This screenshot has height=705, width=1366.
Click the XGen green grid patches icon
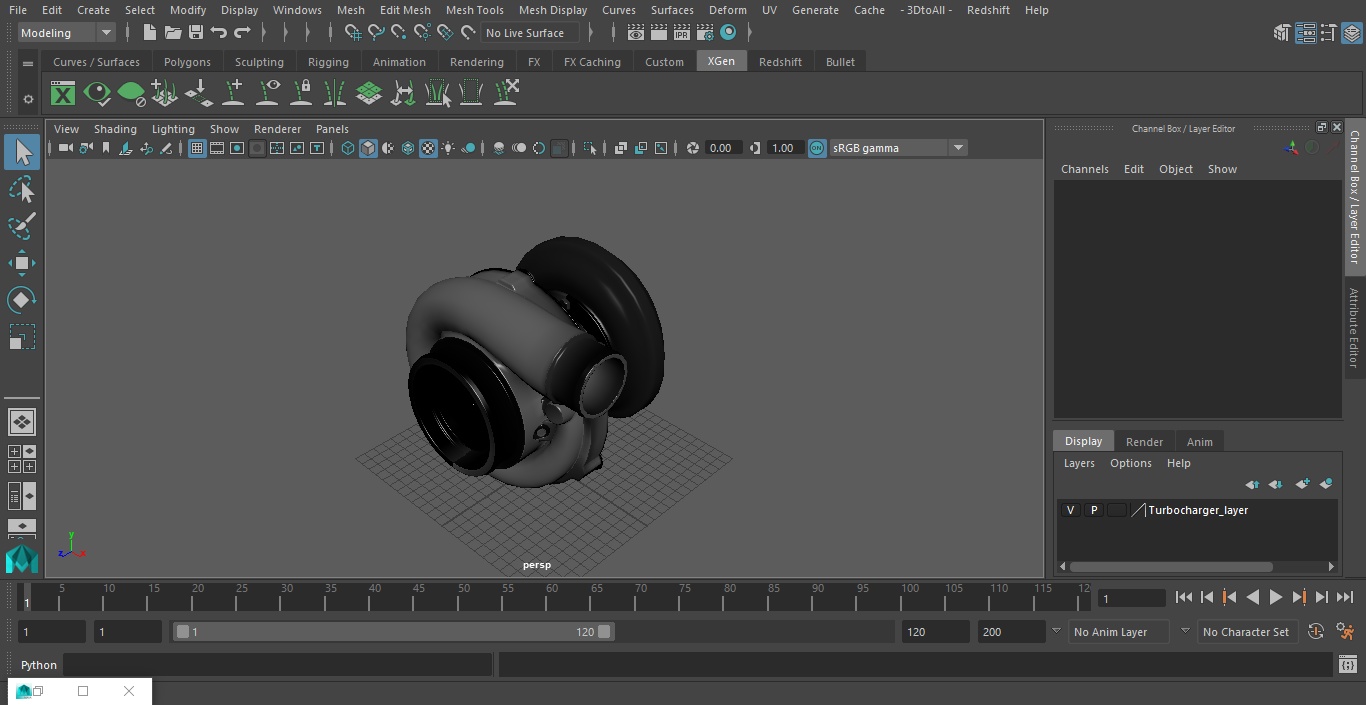click(x=369, y=94)
